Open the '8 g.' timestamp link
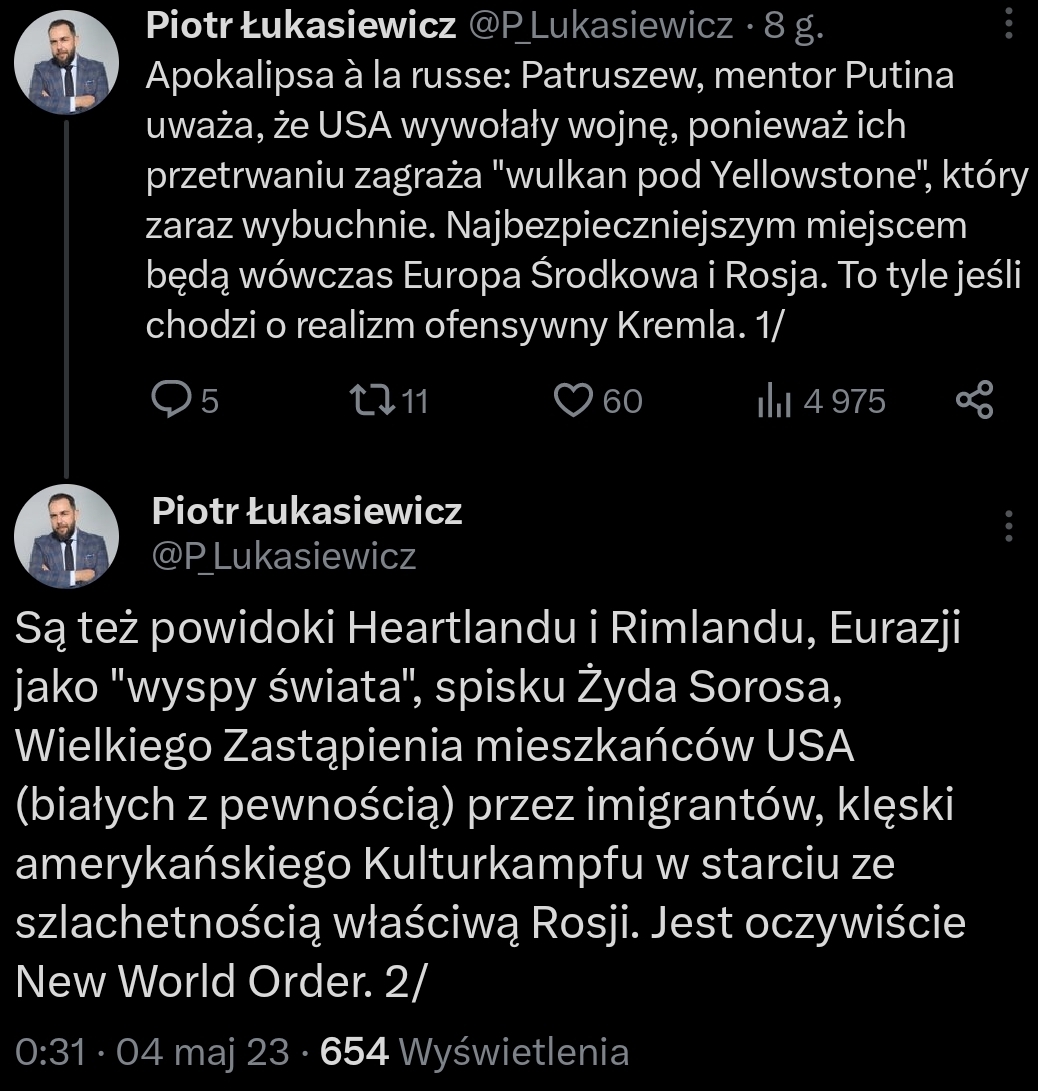This screenshot has width=1038, height=1091. pyautogui.click(x=794, y=27)
